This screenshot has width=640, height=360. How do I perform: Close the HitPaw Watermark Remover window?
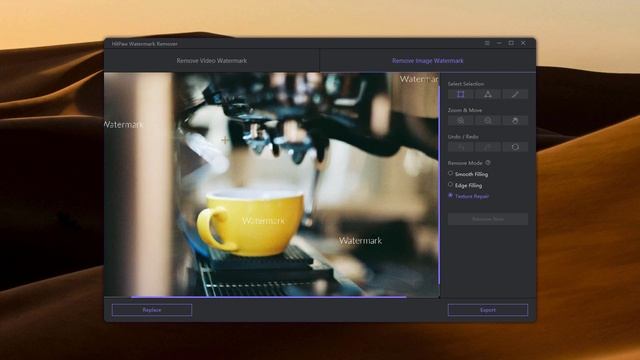pyautogui.click(x=523, y=43)
